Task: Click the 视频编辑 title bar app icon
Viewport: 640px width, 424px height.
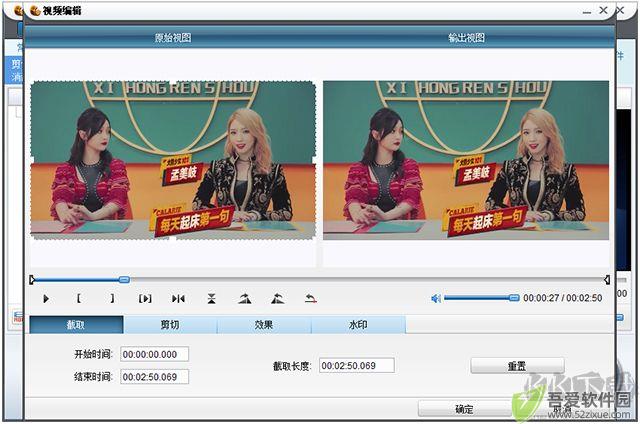Action: click(x=36, y=11)
